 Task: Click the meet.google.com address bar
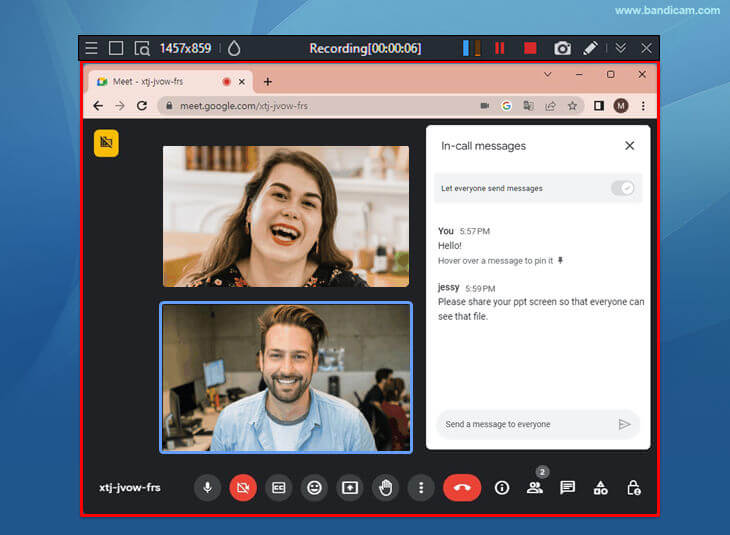pos(321,106)
